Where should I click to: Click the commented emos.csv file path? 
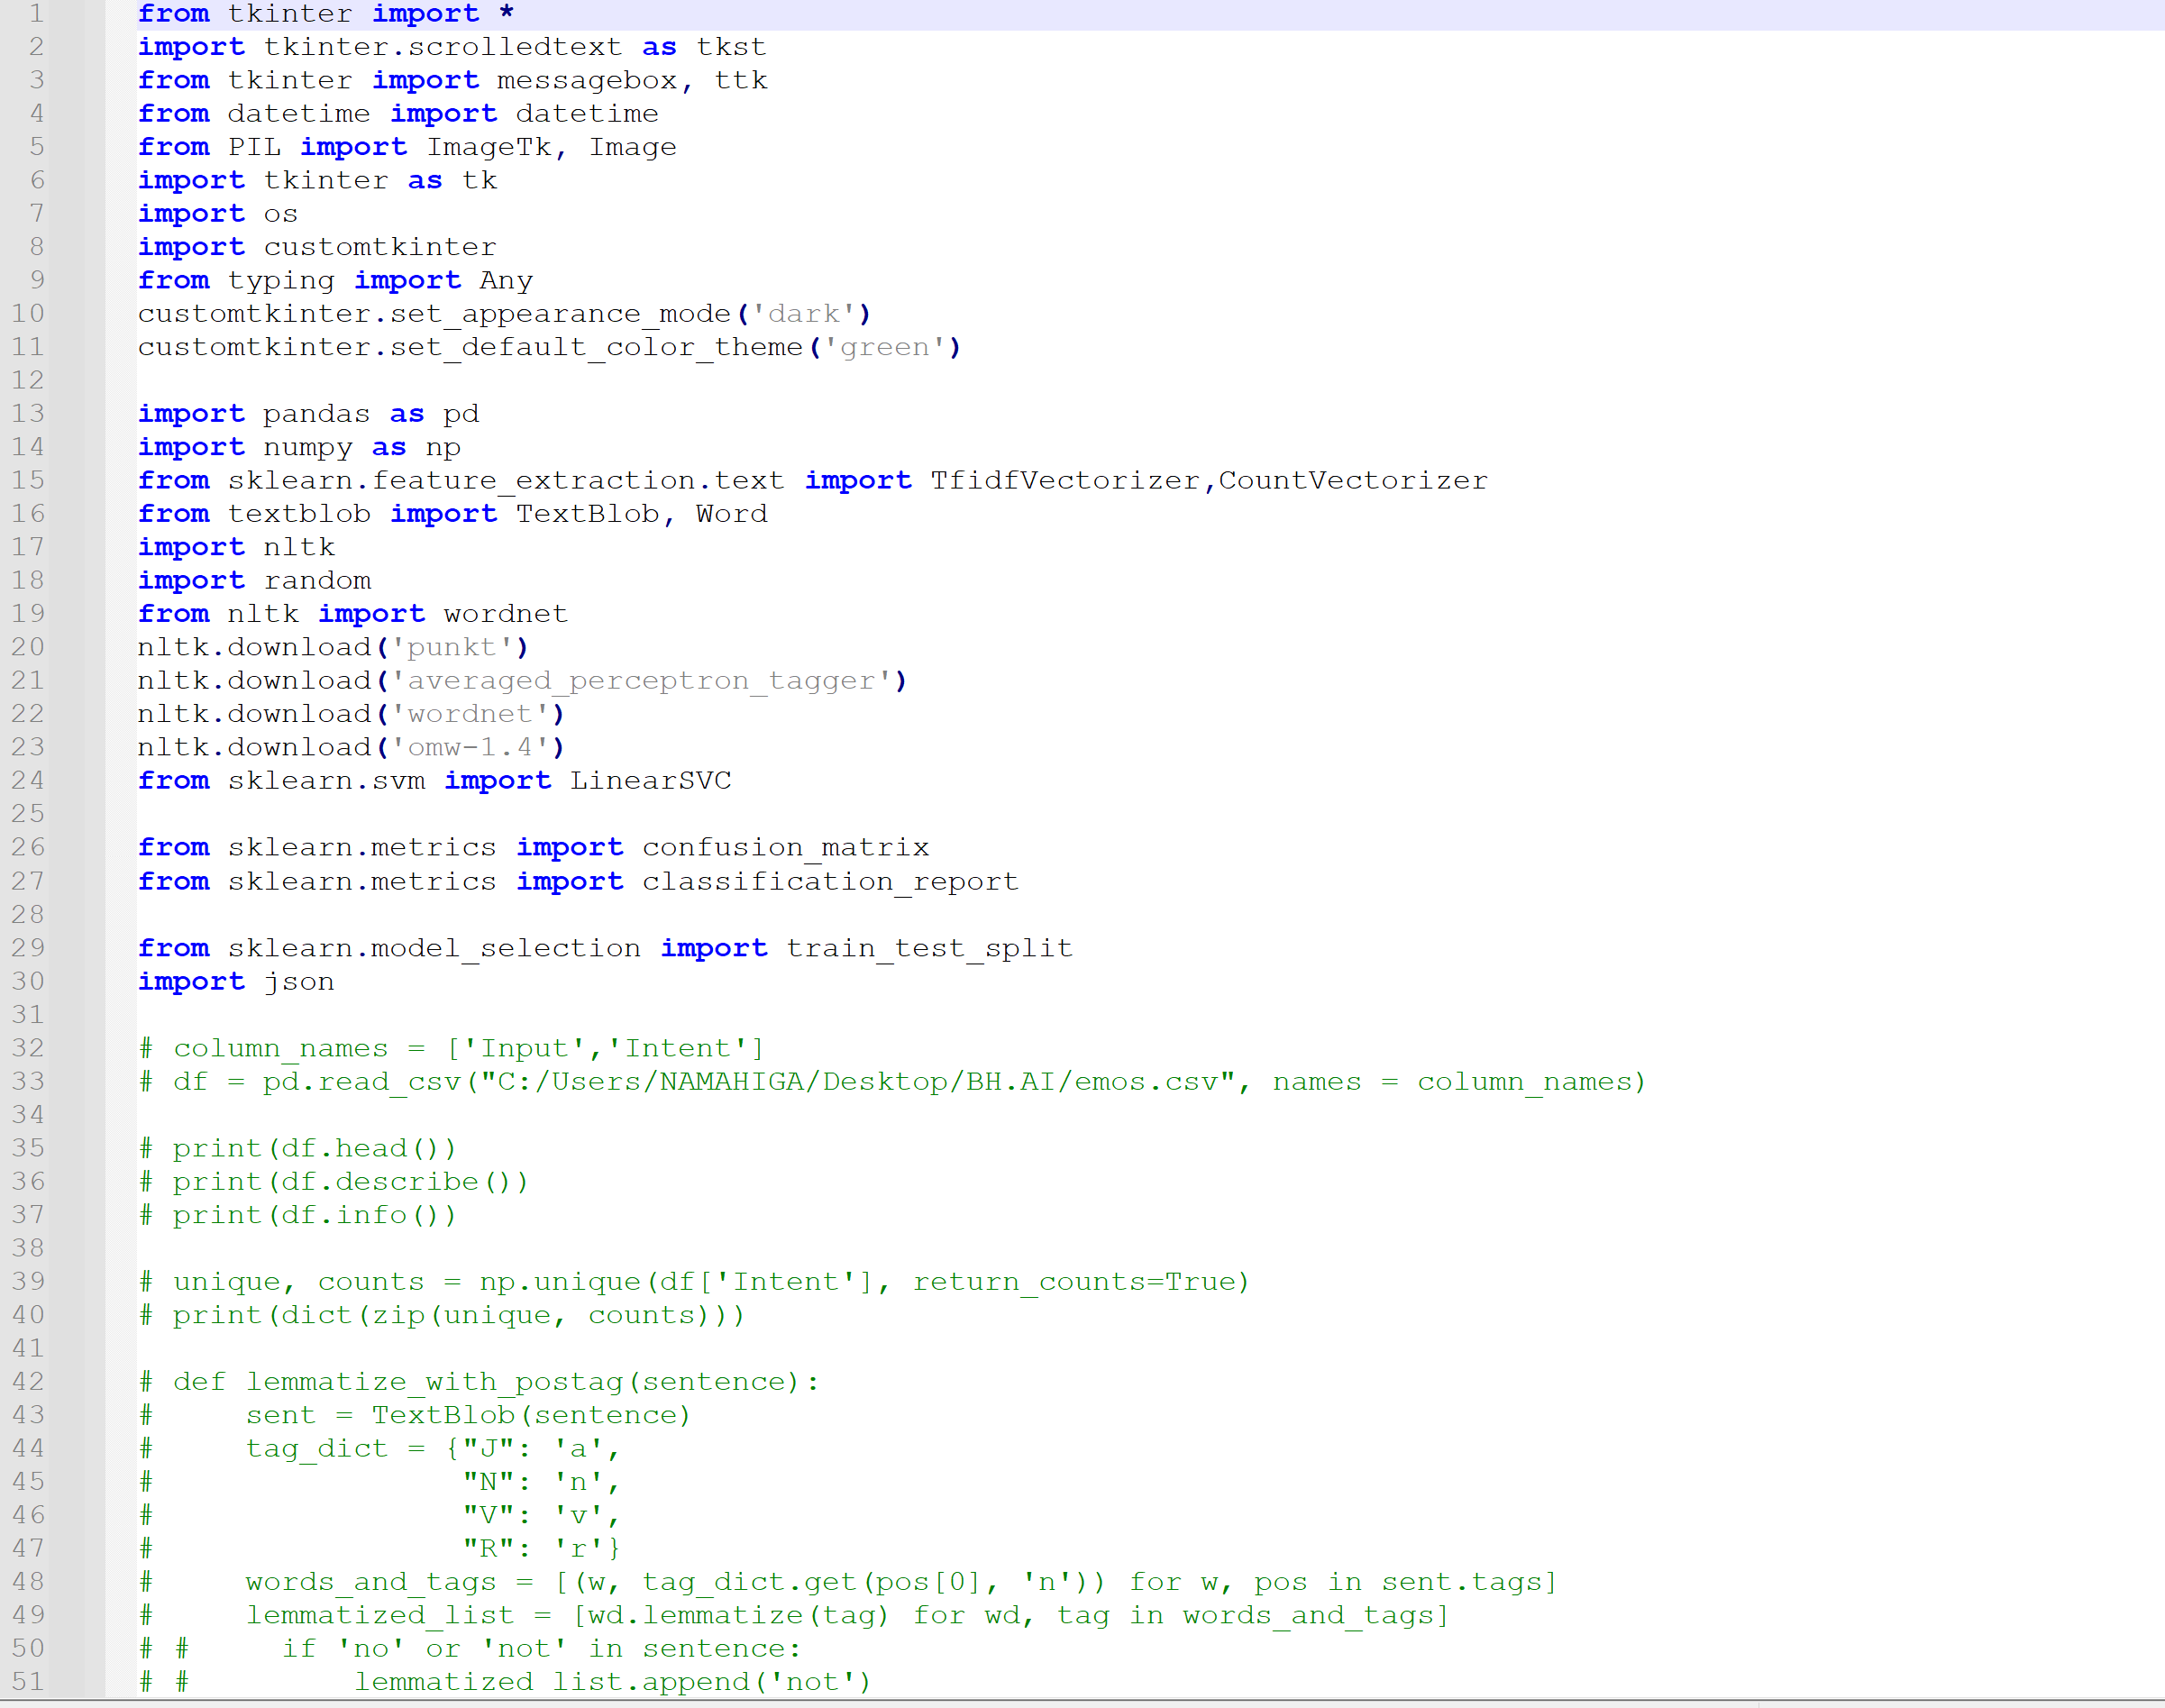pos(858,1081)
